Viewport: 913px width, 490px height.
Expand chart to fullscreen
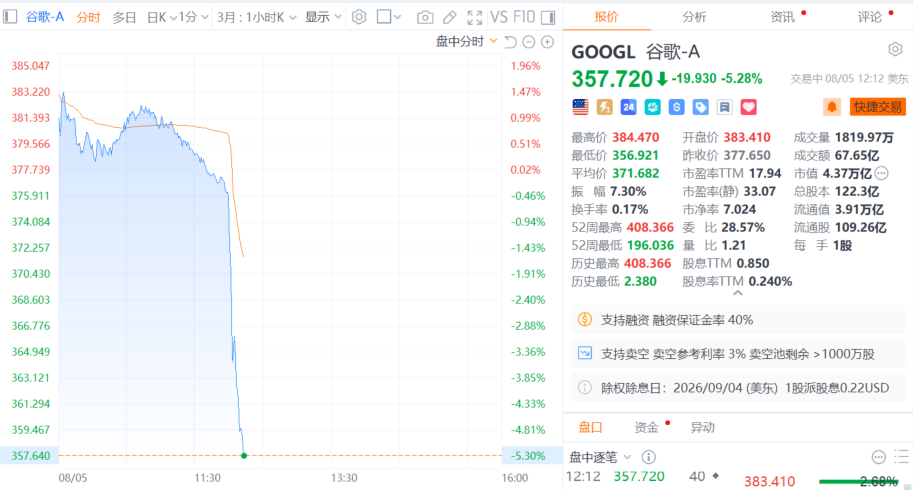point(475,17)
